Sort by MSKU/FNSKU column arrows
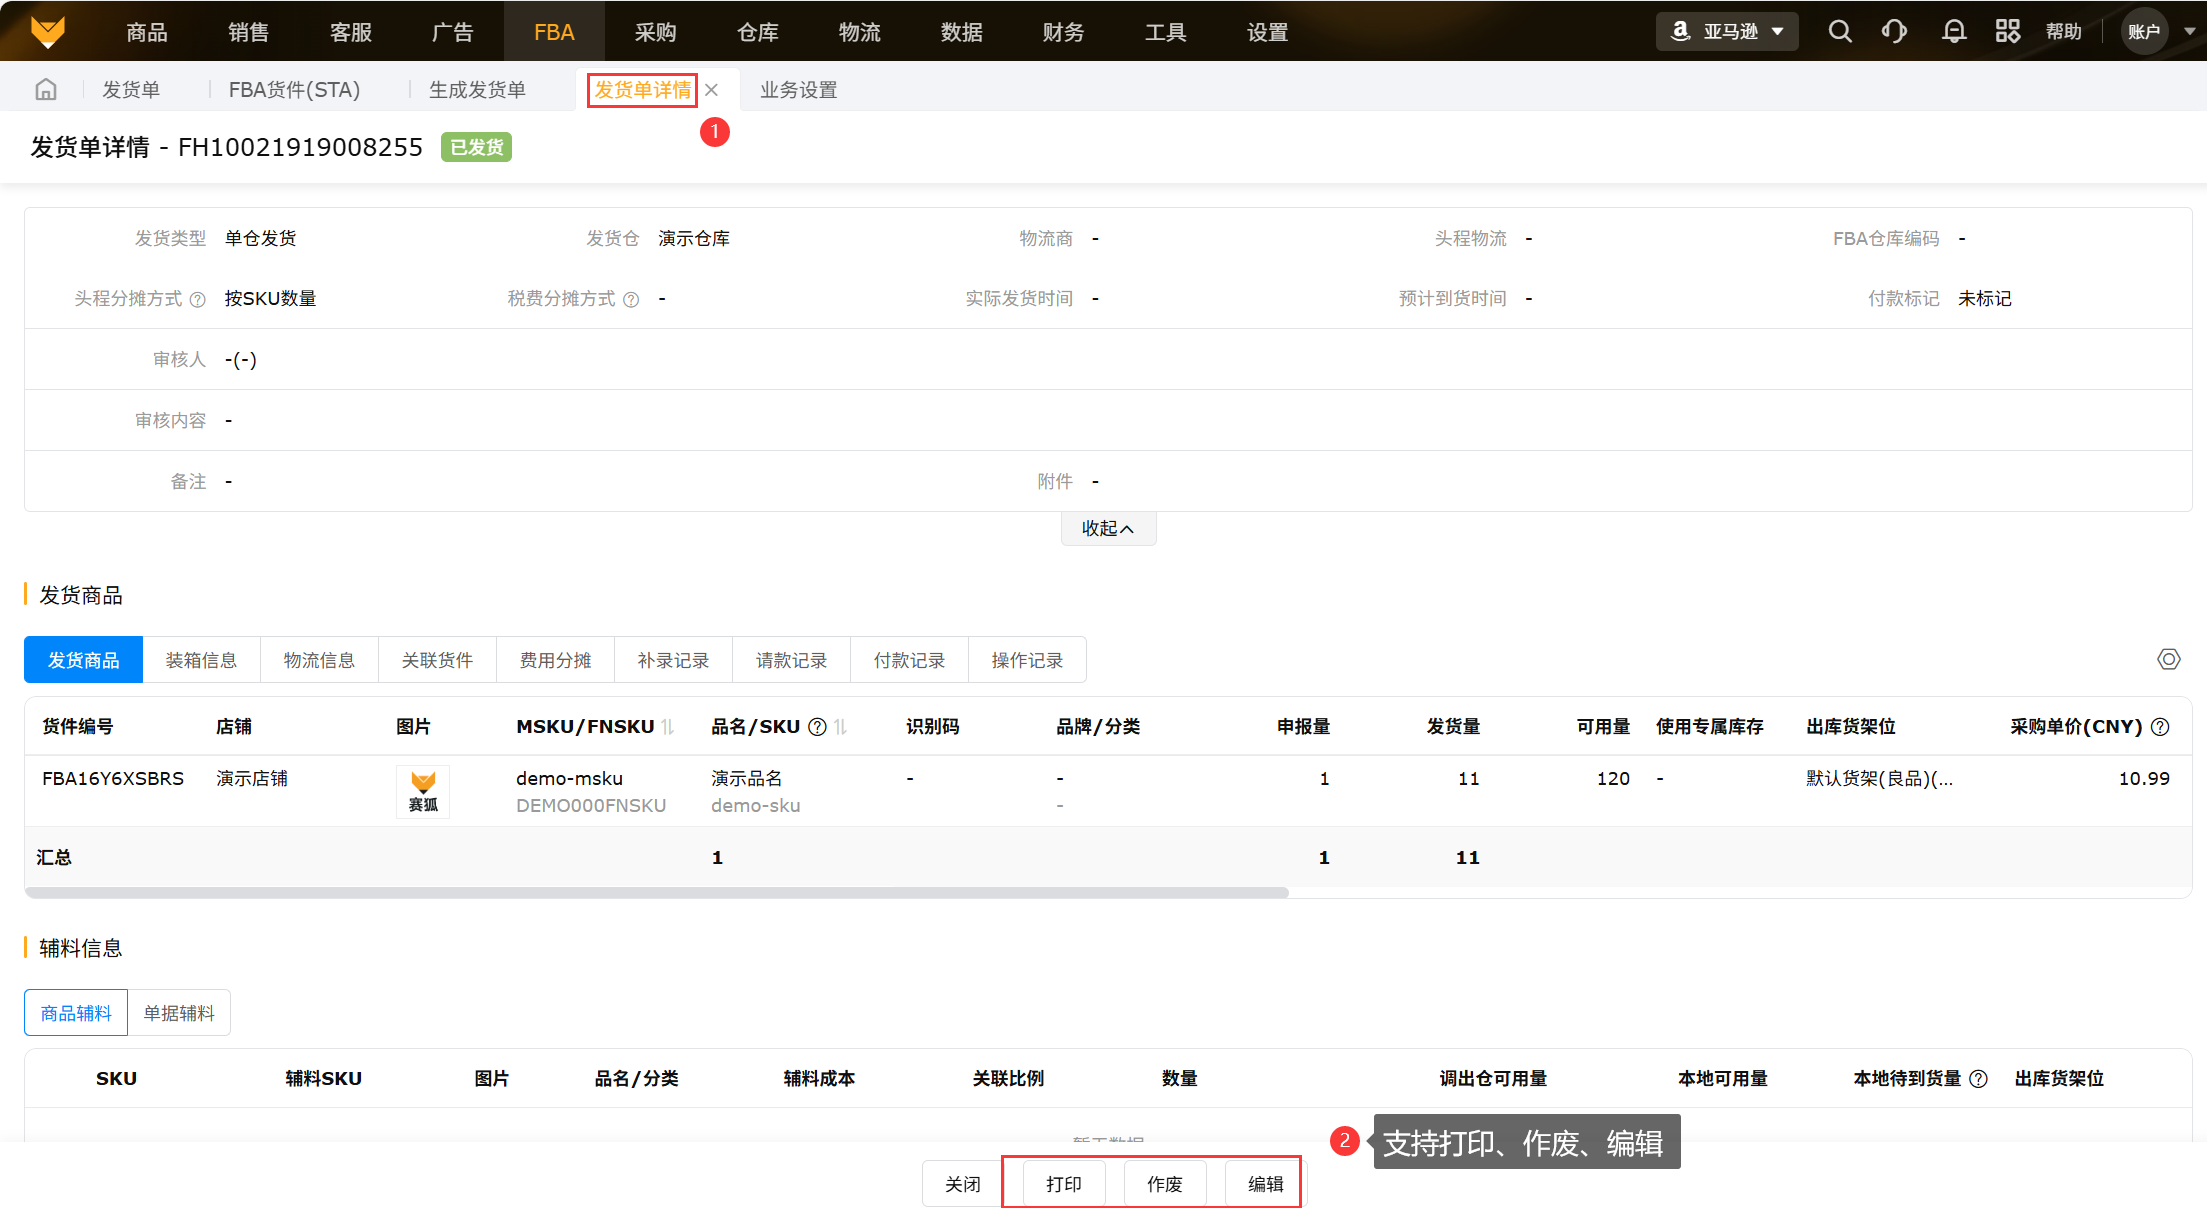The height and width of the screenshot is (1208, 2207). pyautogui.click(x=668, y=727)
